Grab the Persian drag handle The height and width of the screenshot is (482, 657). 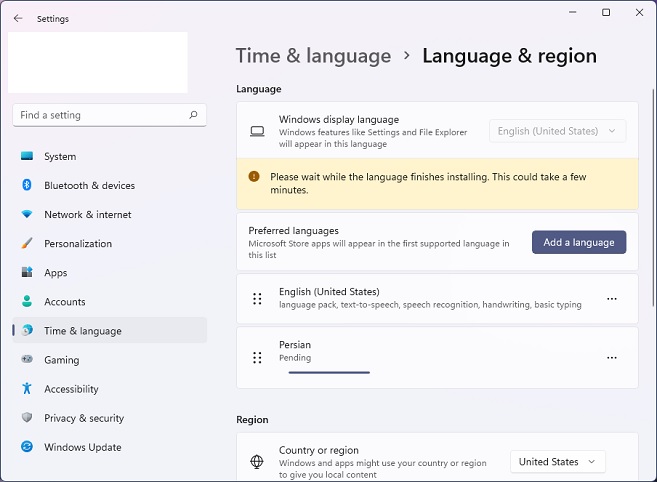[x=257, y=358]
